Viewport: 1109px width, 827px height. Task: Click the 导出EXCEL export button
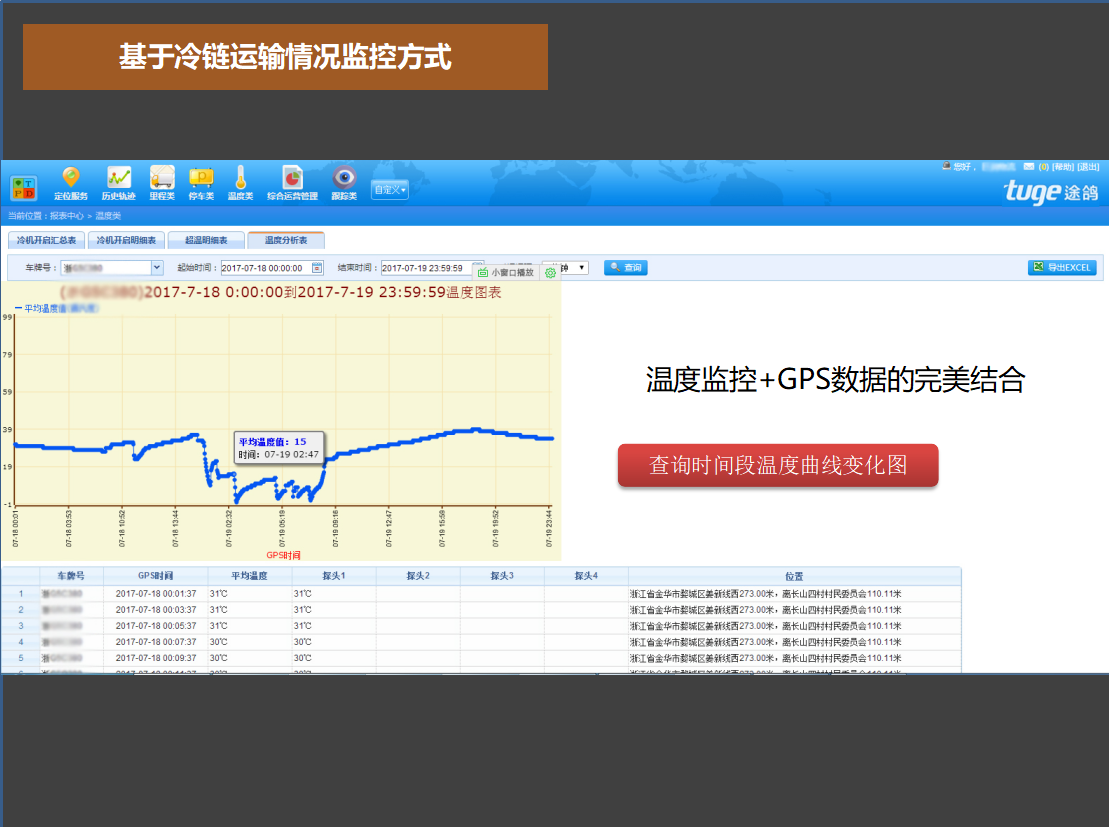(x=1062, y=268)
